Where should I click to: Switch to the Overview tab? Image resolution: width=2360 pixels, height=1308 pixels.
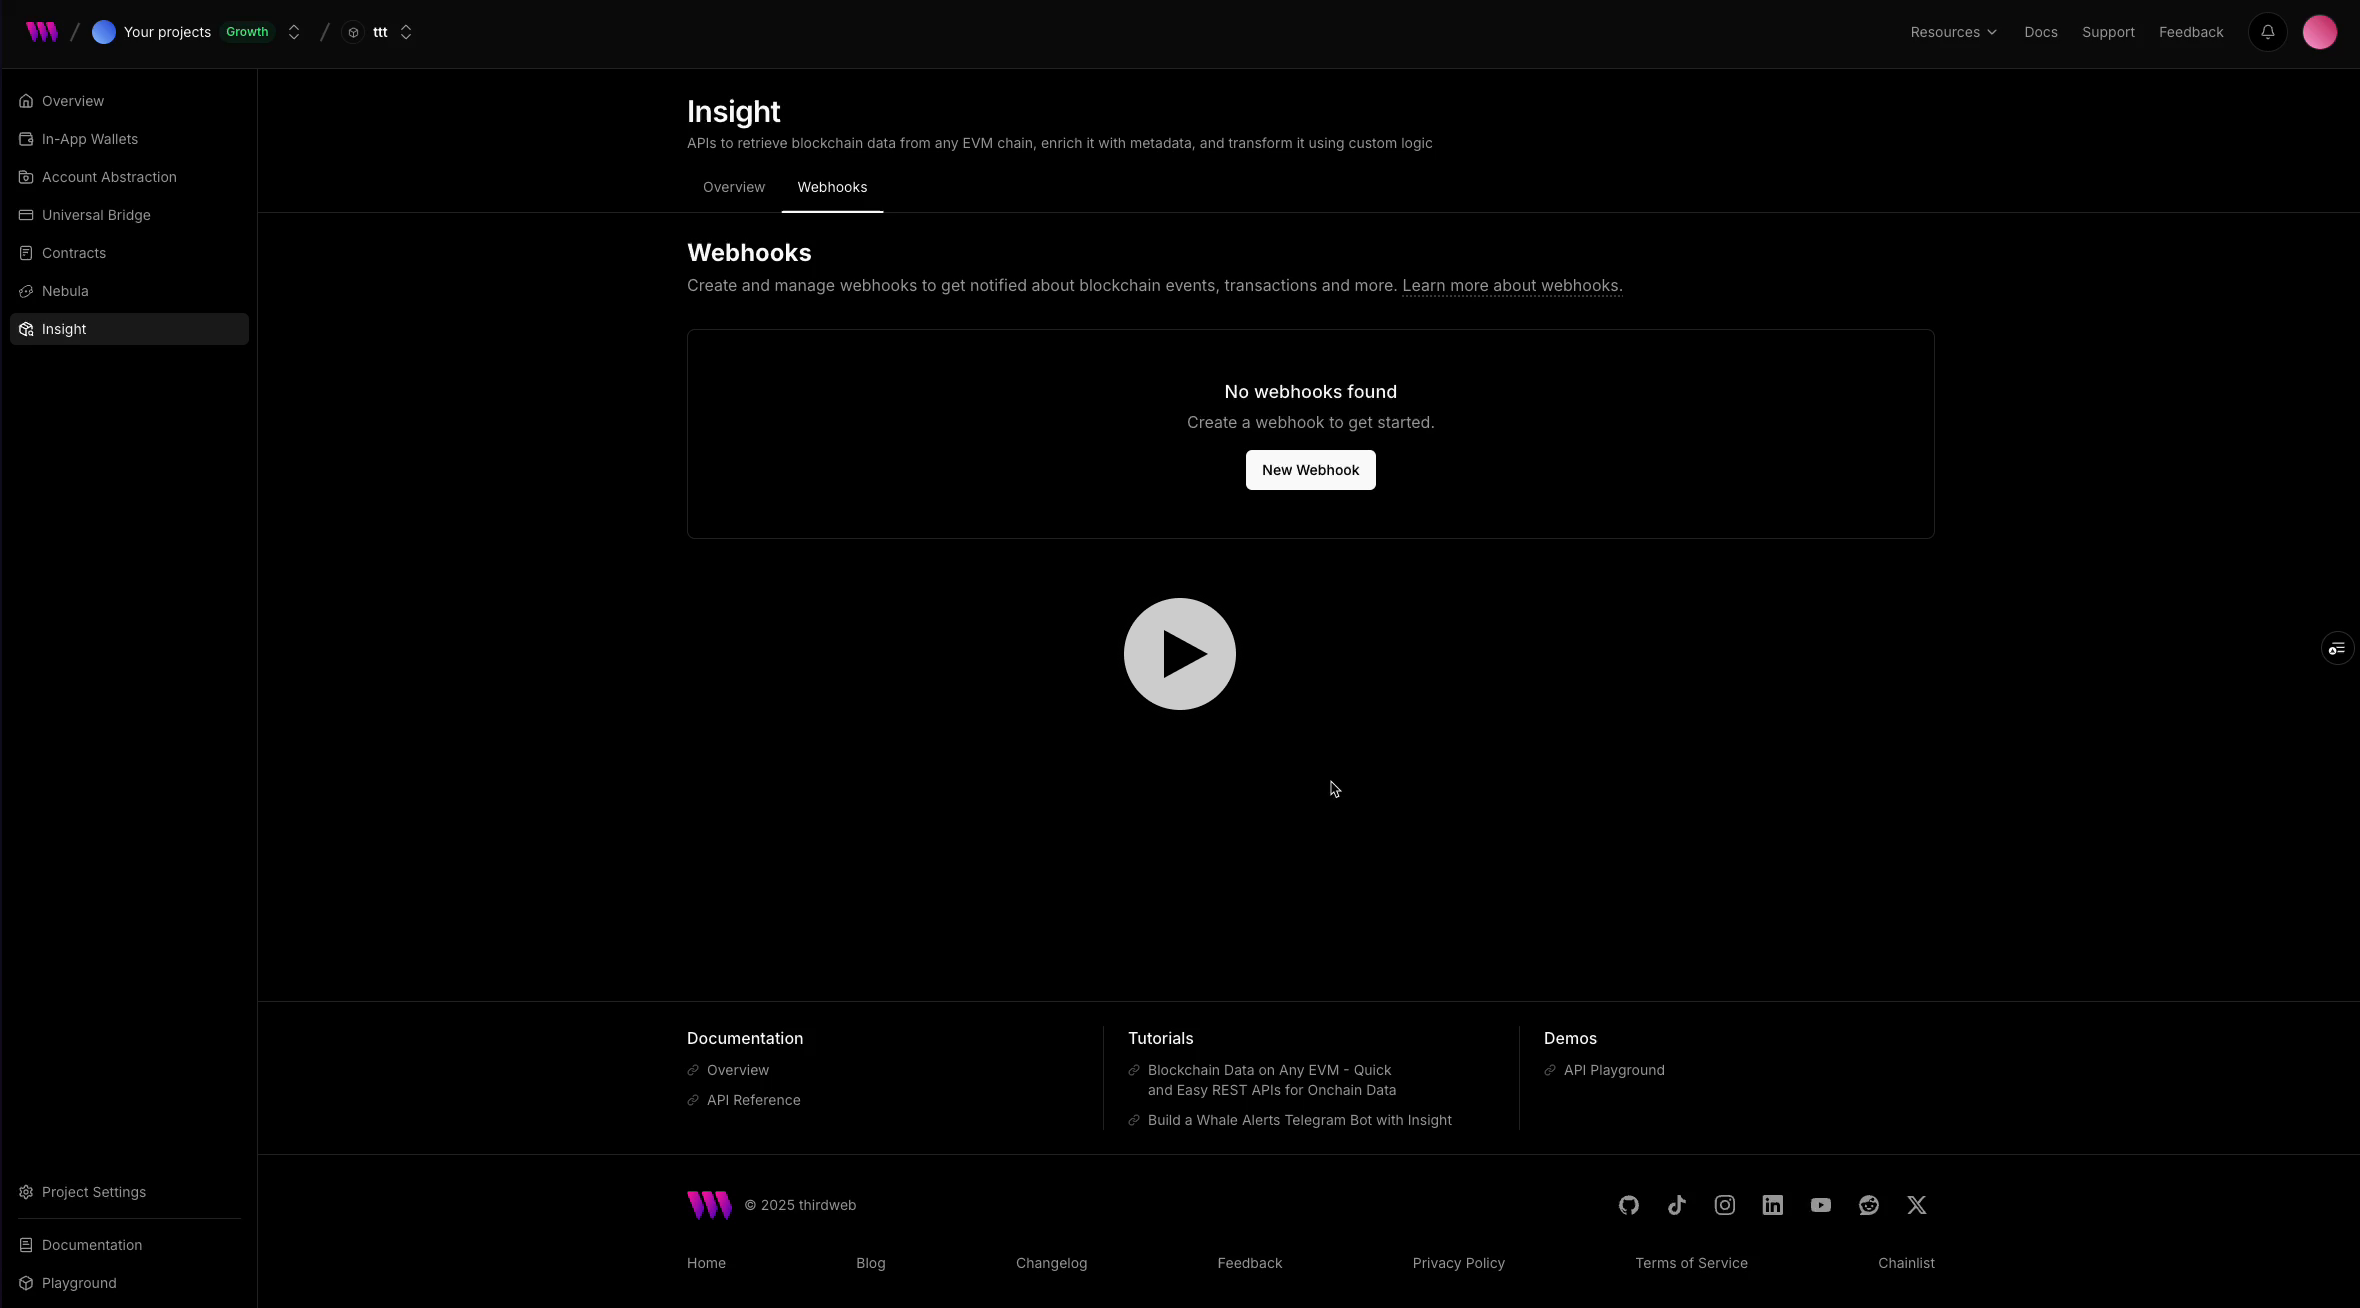point(734,187)
